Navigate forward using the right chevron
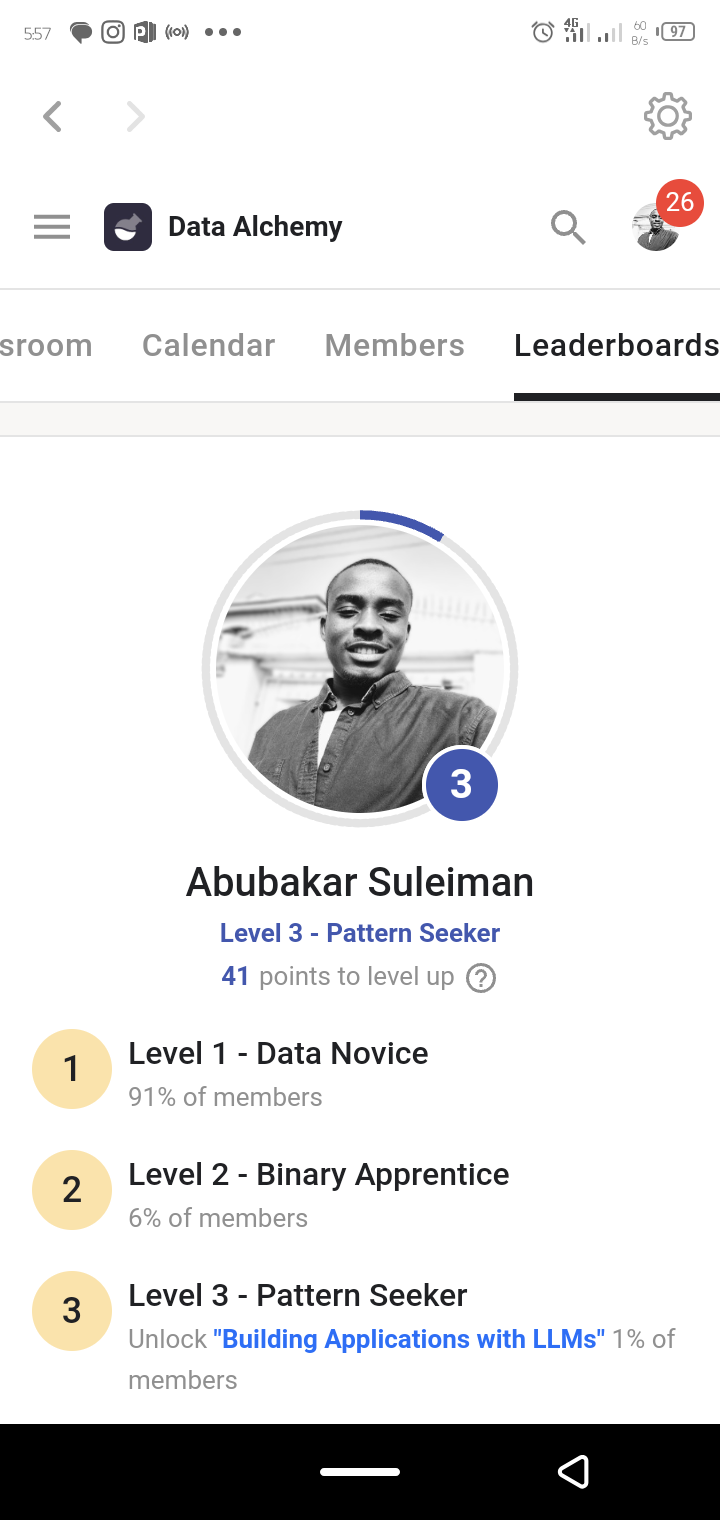The width and height of the screenshot is (720, 1520). coord(135,115)
